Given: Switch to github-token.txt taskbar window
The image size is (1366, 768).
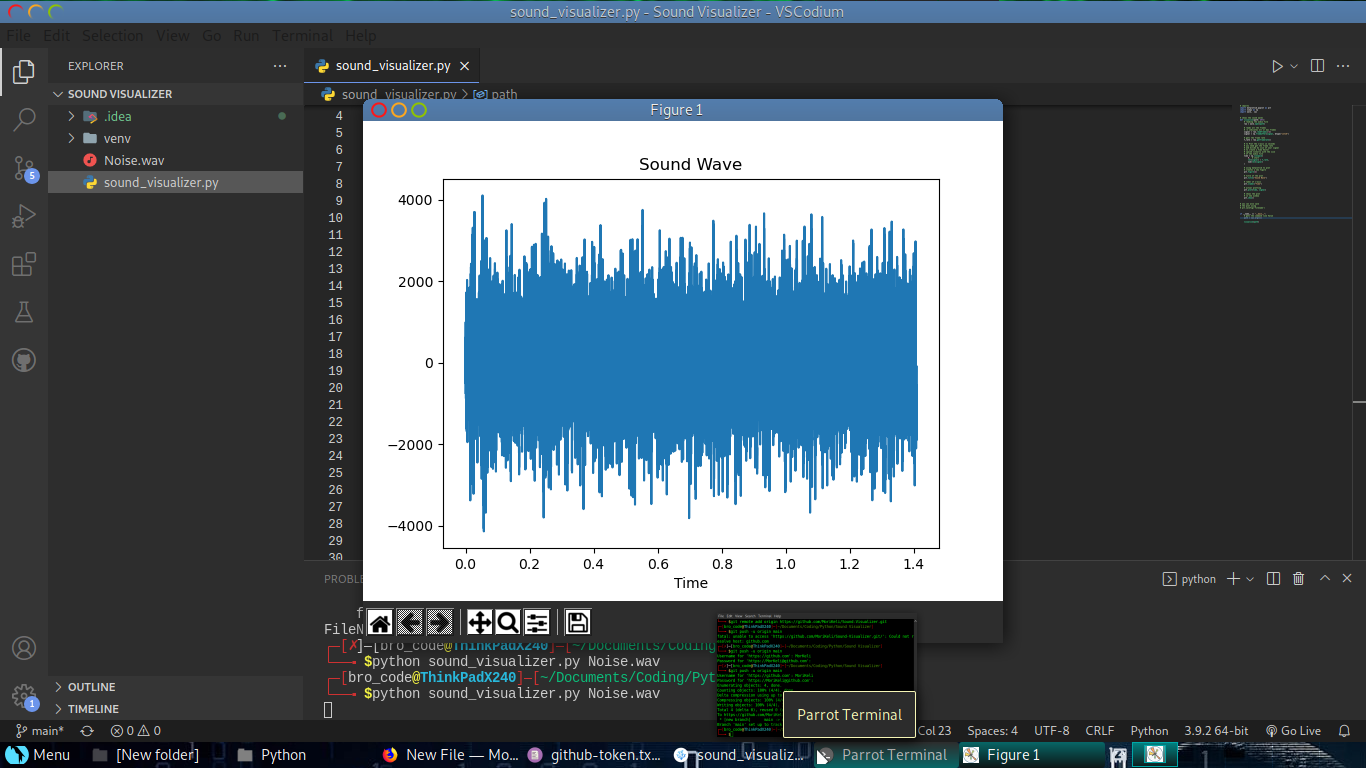Looking at the screenshot, I should (x=594, y=755).
